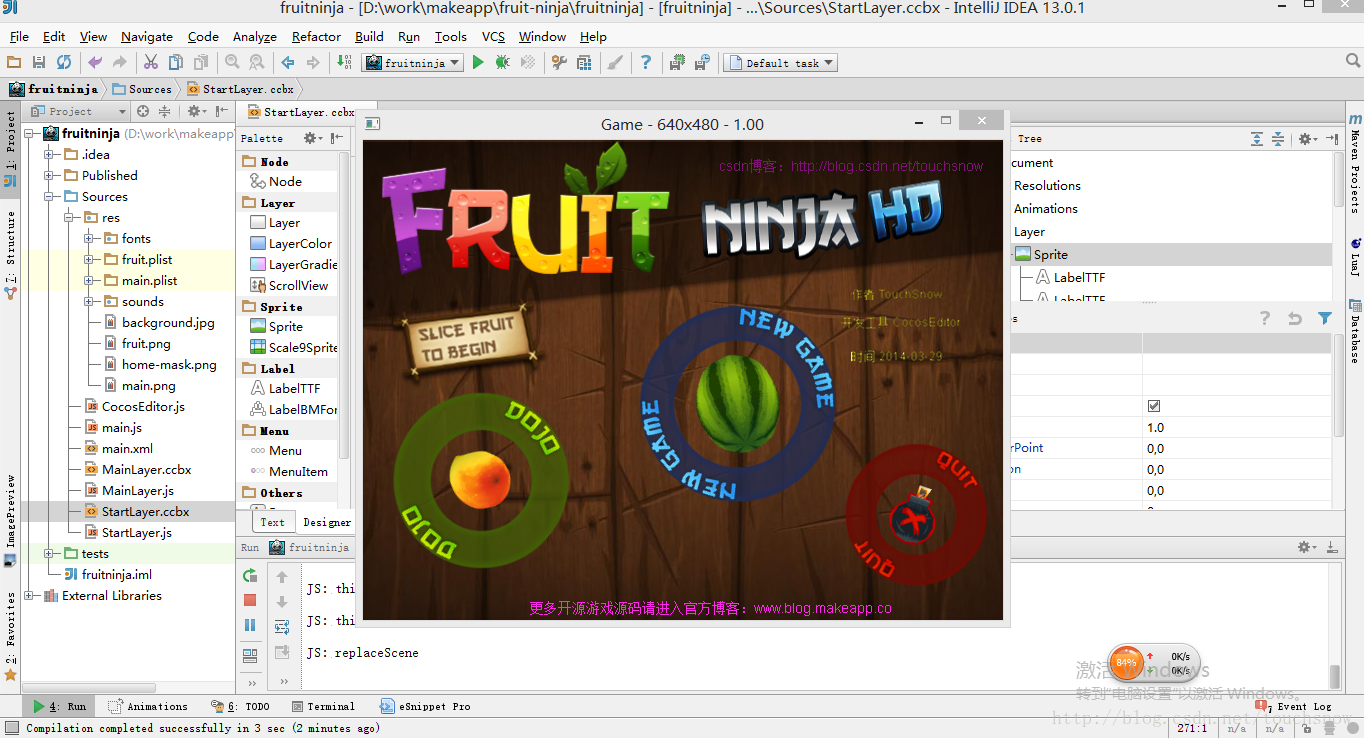The width and height of the screenshot is (1364, 738).
Task: Toggle use soft wraps in Run console
Action: click(x=282, y=627)
